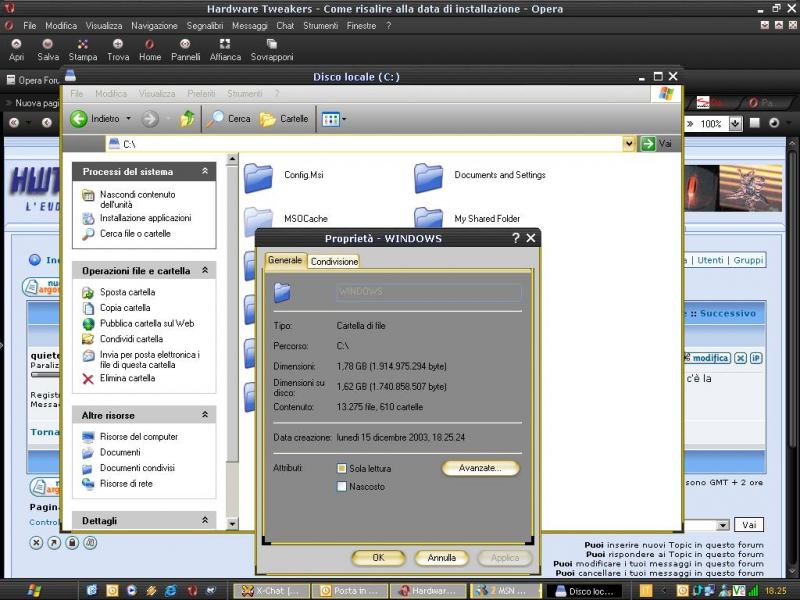Open the Strumenti menu in Opera
The height and width of the screenshot is (600, 800).
pyautogui.click(x=320, y=26)
